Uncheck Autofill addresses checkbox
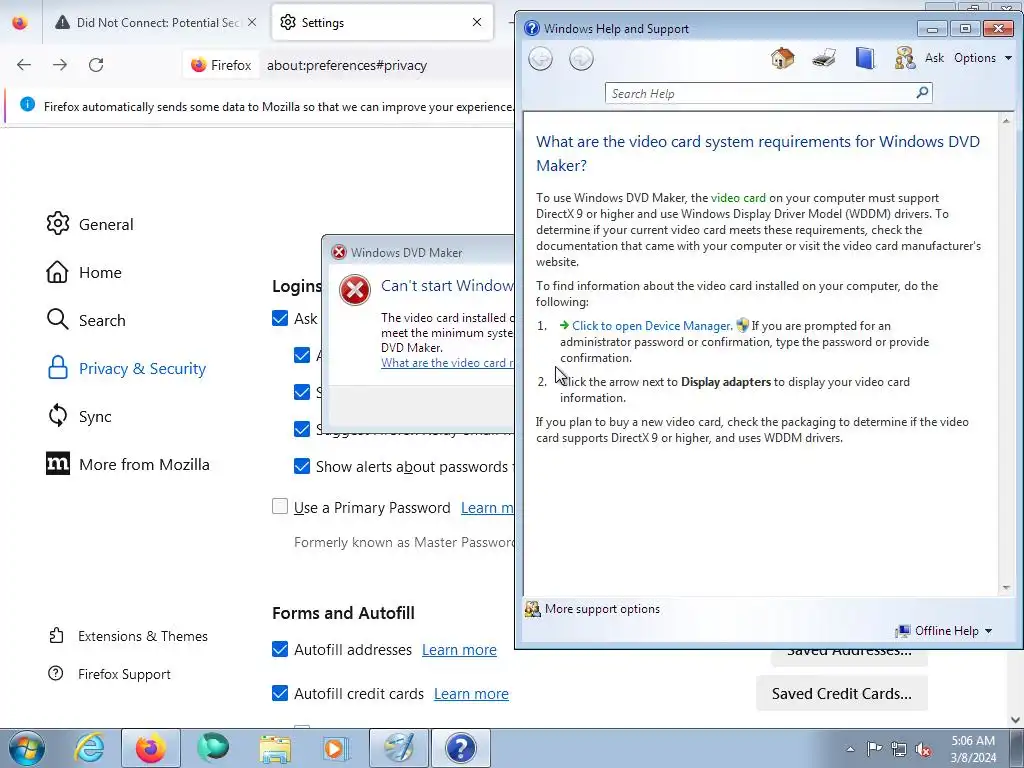Screen dimensions: 1024x768 click(x=280, y=649)
